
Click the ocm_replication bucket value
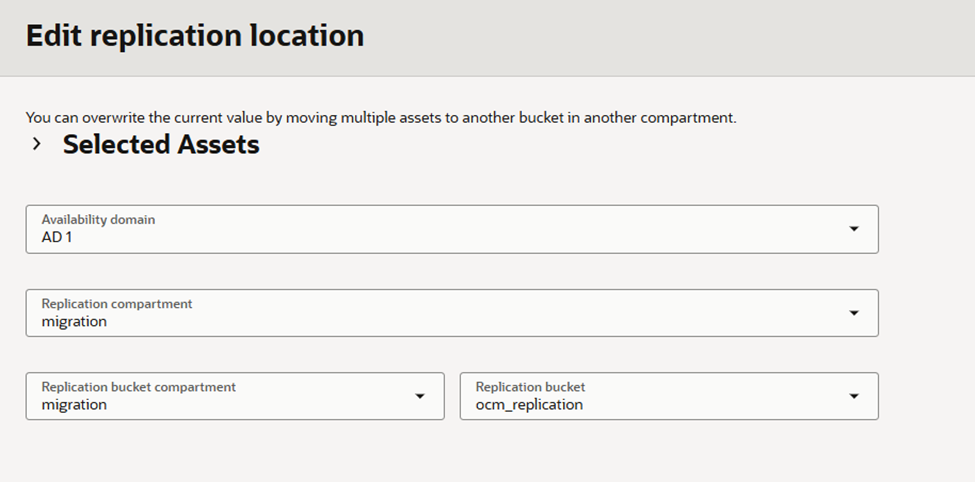tap(529, 405)
